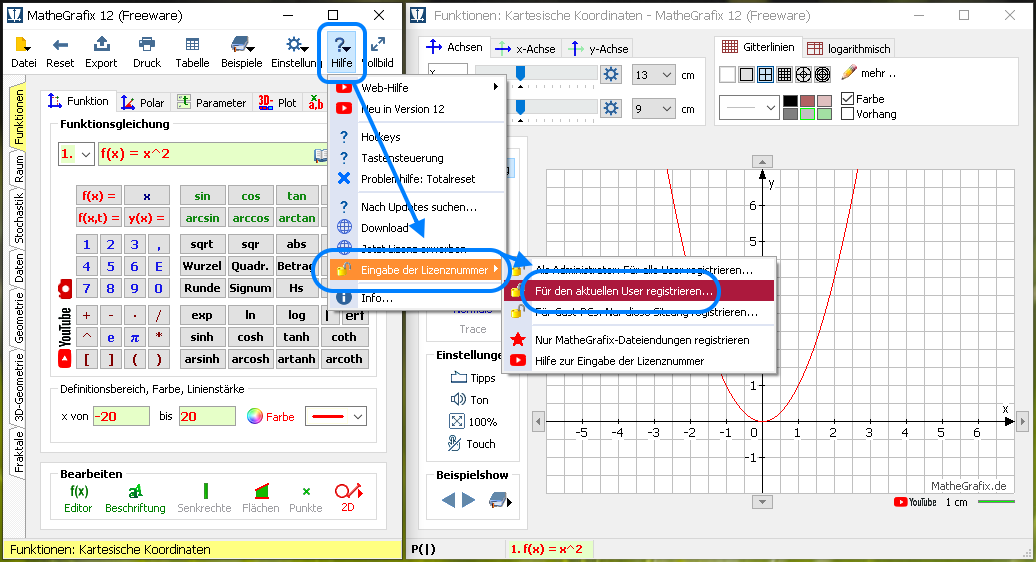1036x562 pixels.
Task: Switch to the Polar tab
Action: tap(143, 102)
